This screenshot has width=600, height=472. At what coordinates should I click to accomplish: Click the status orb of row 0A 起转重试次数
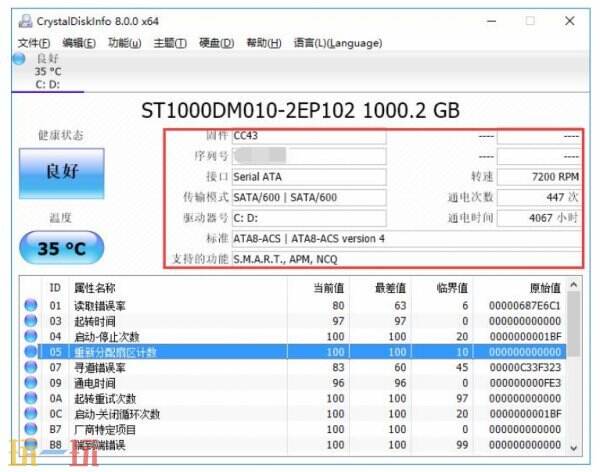[x=31, y=398]
